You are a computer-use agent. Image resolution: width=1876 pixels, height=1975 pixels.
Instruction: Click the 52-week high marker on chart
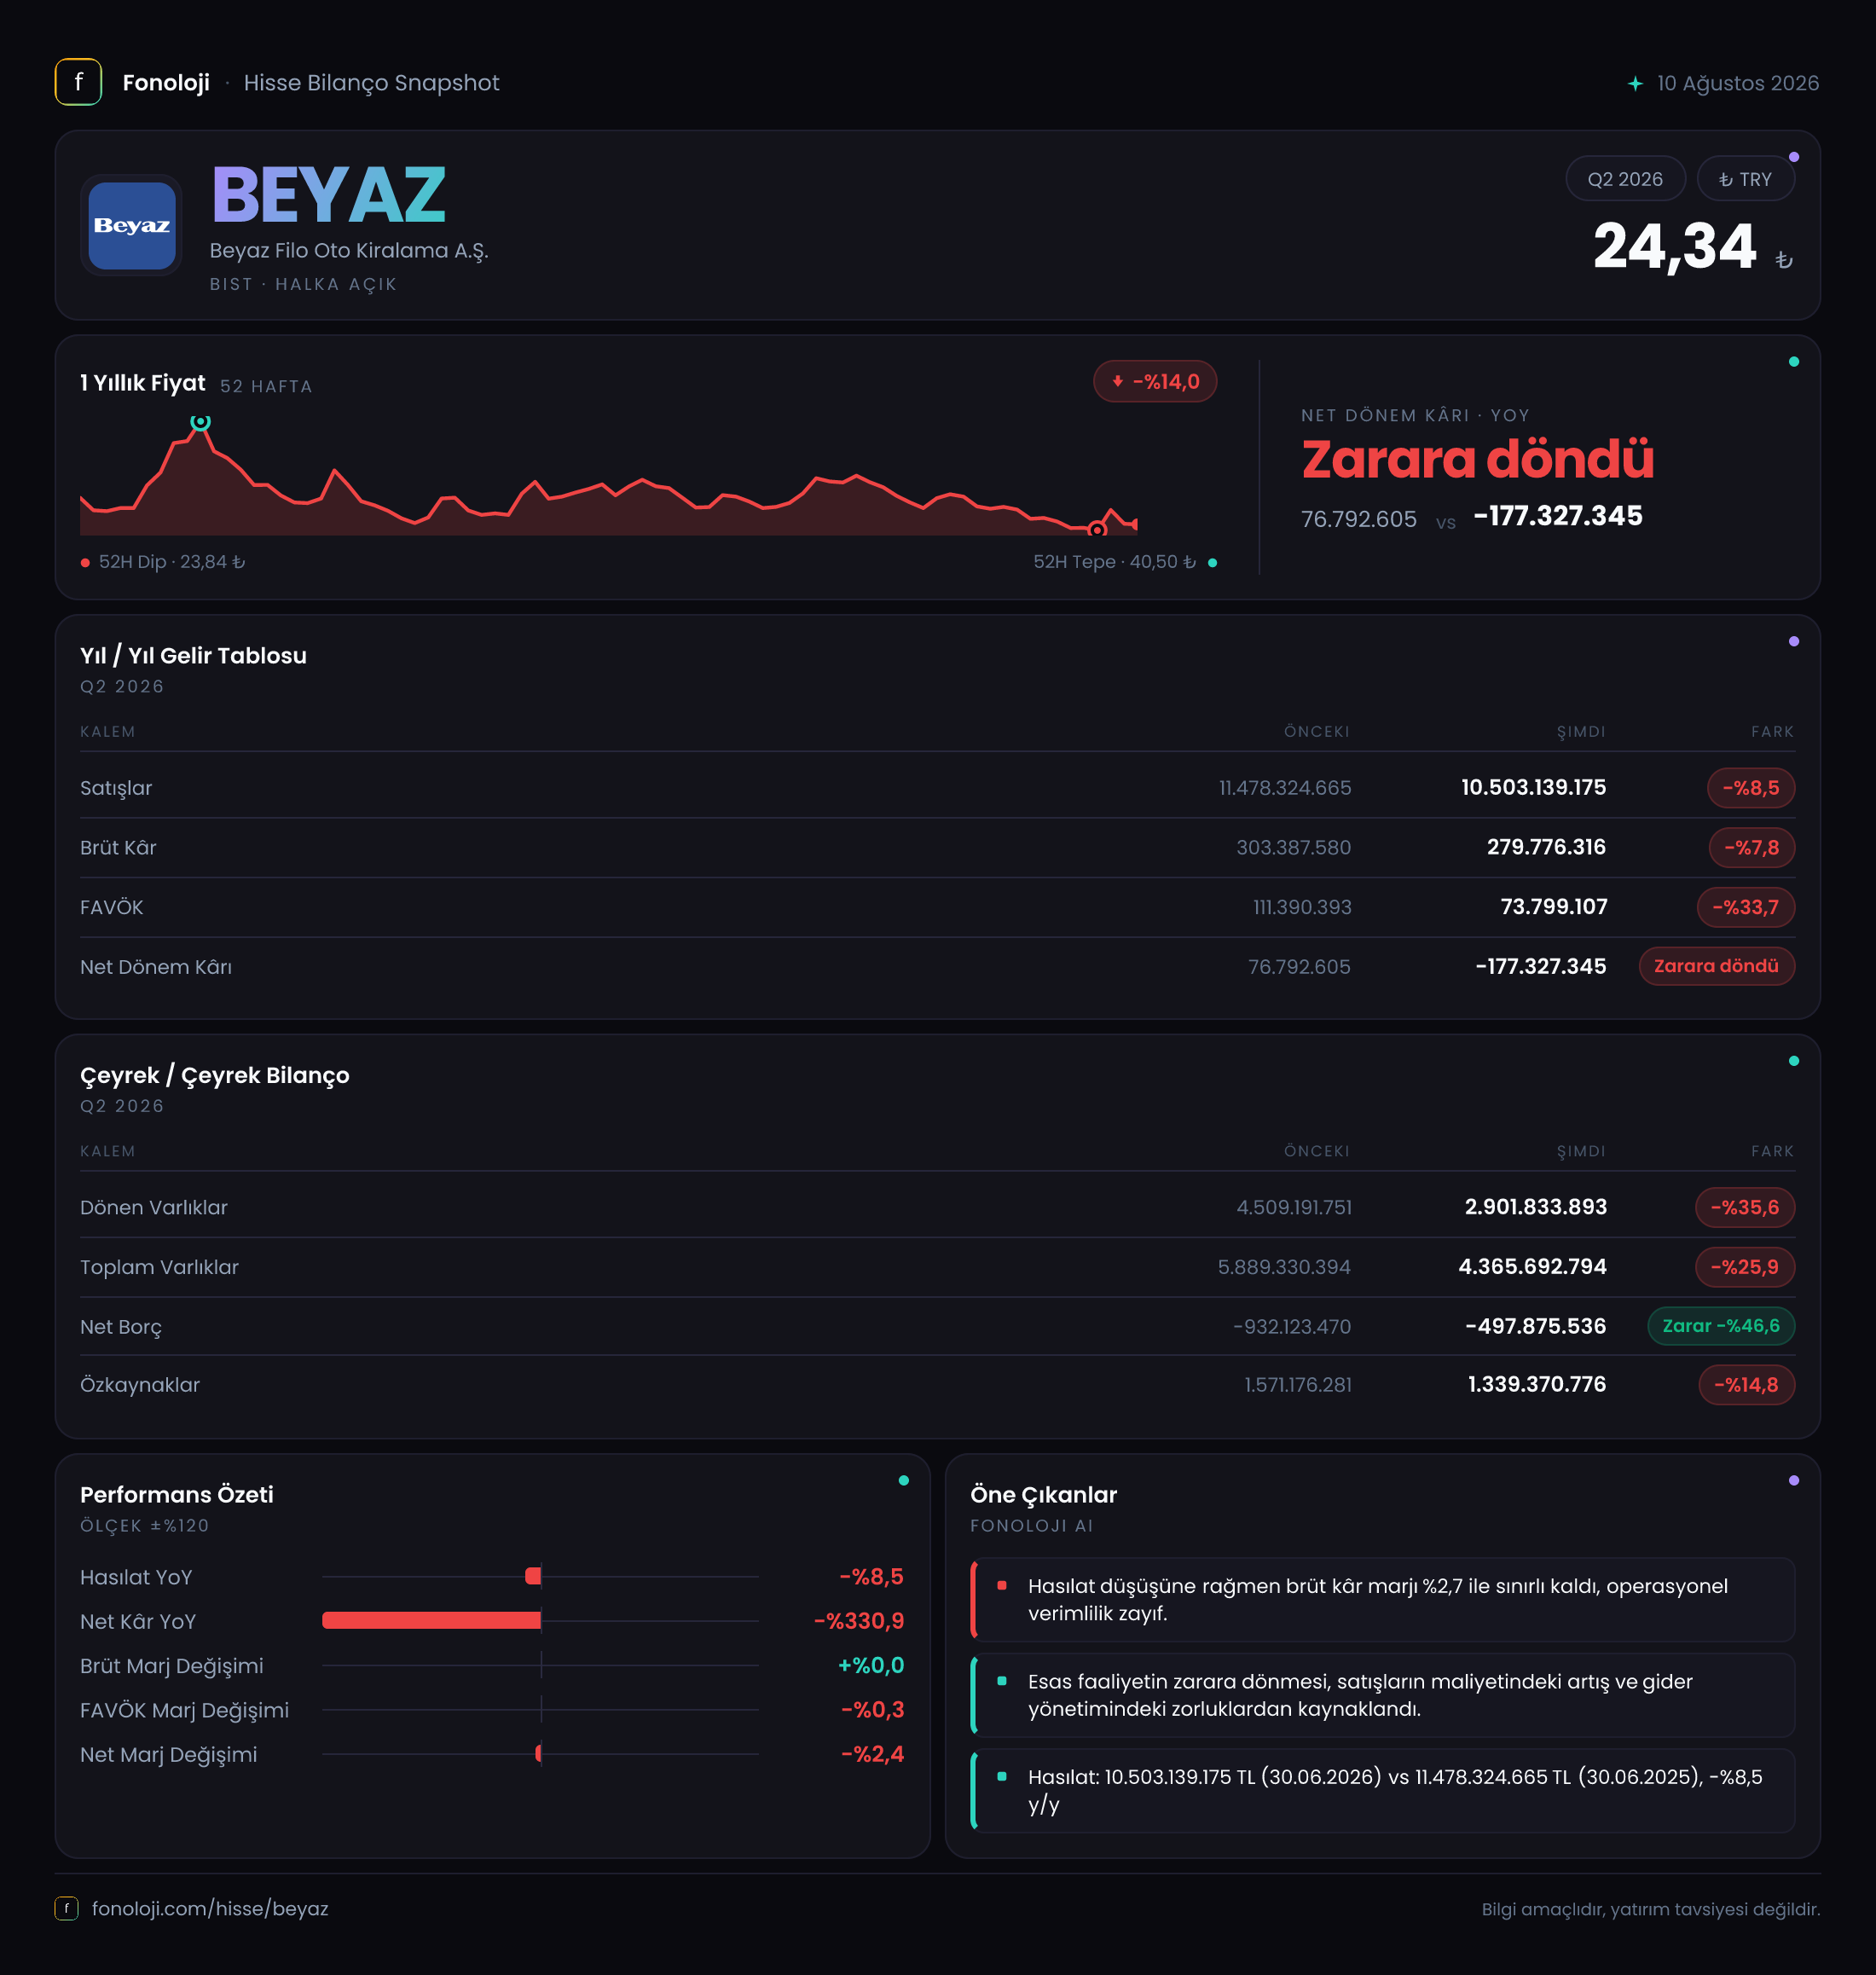click(201, 422)
